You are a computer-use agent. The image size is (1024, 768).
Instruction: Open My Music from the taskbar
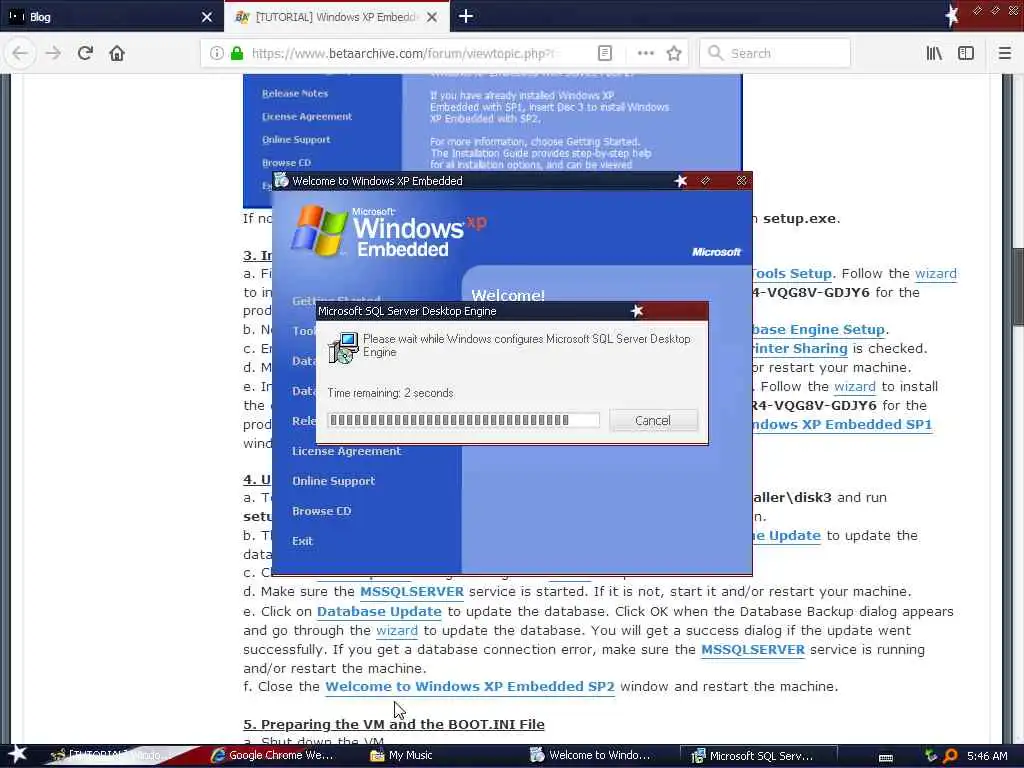(402, 755)
